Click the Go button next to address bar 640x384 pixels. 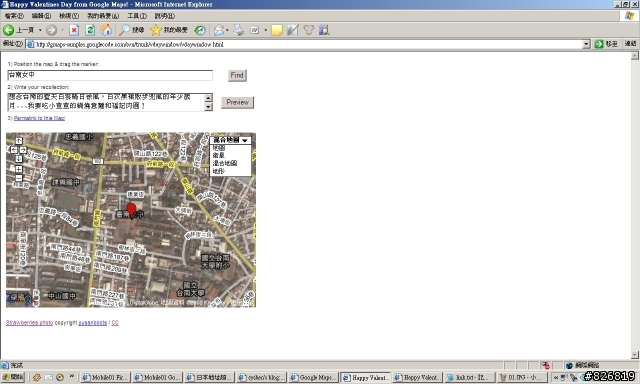607,44
